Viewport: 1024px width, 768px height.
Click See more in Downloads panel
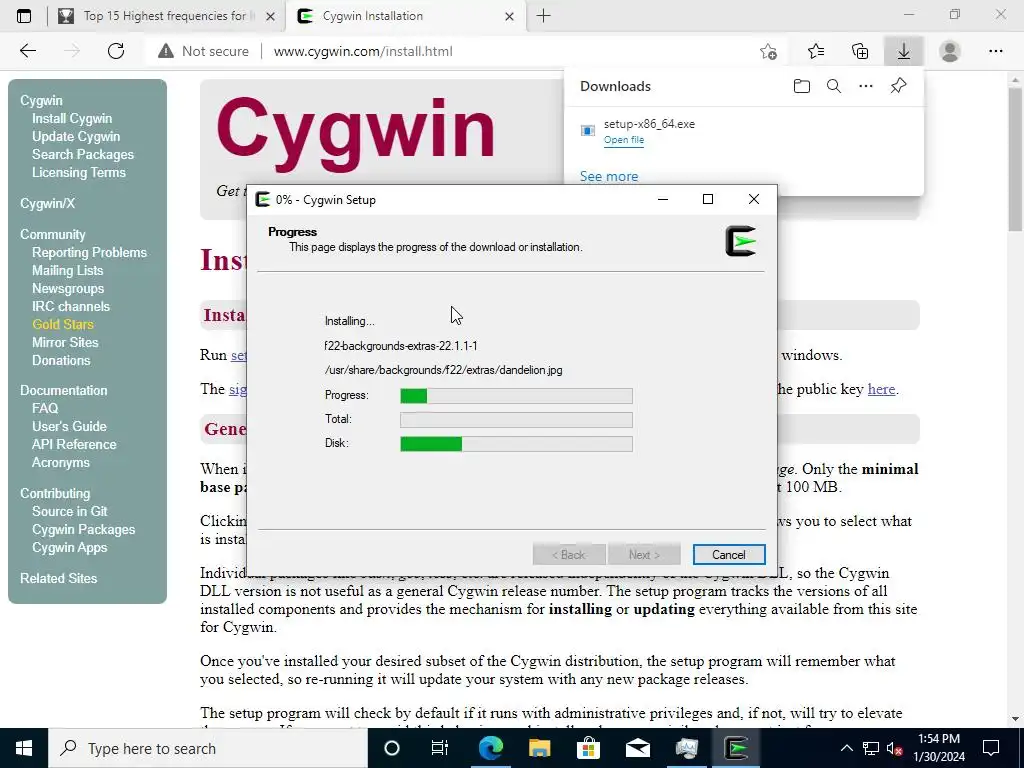pos(609,176)
